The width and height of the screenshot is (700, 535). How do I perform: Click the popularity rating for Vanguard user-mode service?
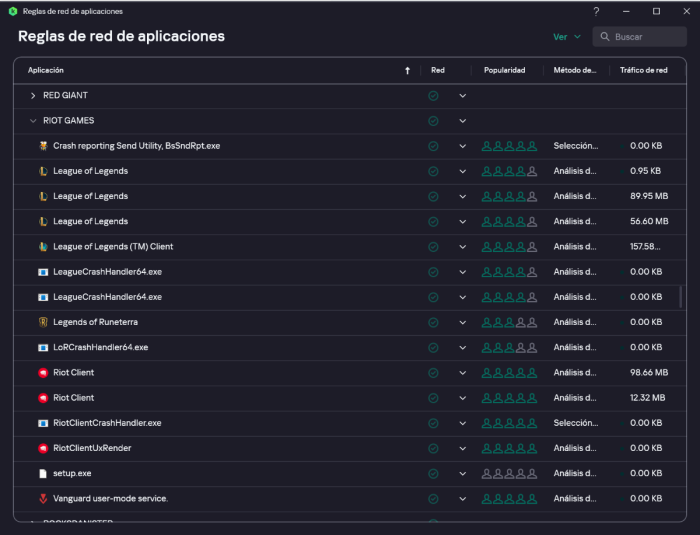[x=509, y=499]
